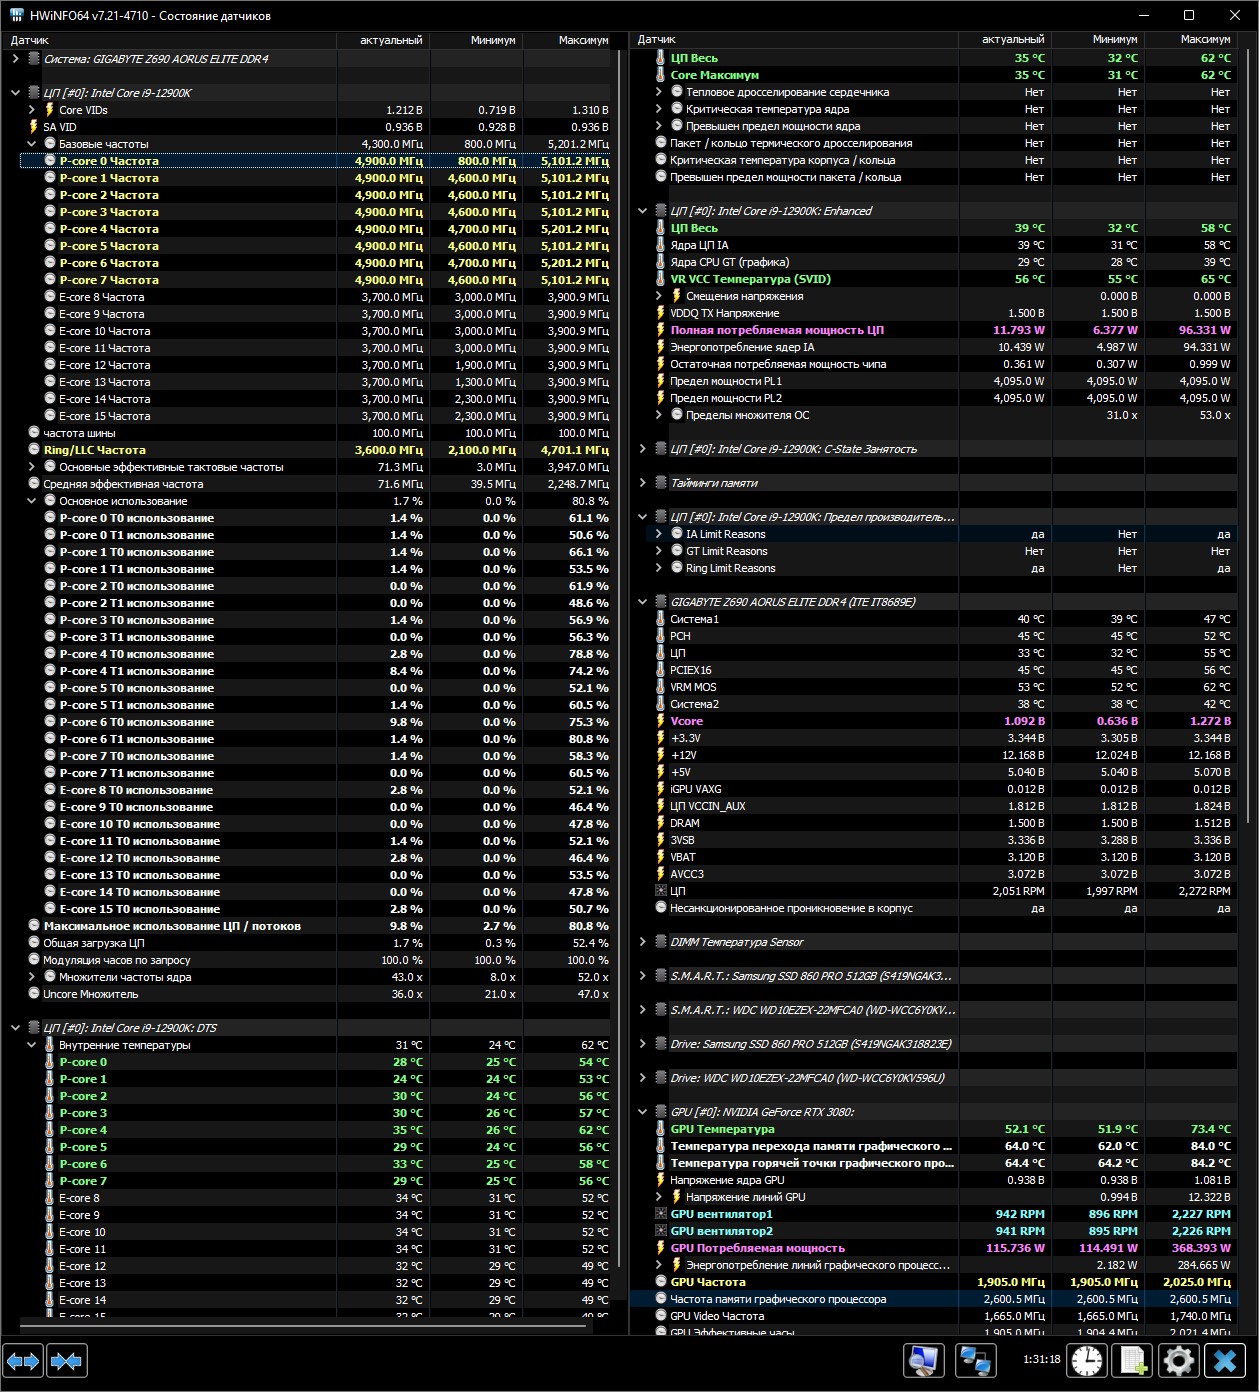1259x1392 pixels.
Task: Click the lightning icon beside +12V
Action: click(x=660, y=755)
